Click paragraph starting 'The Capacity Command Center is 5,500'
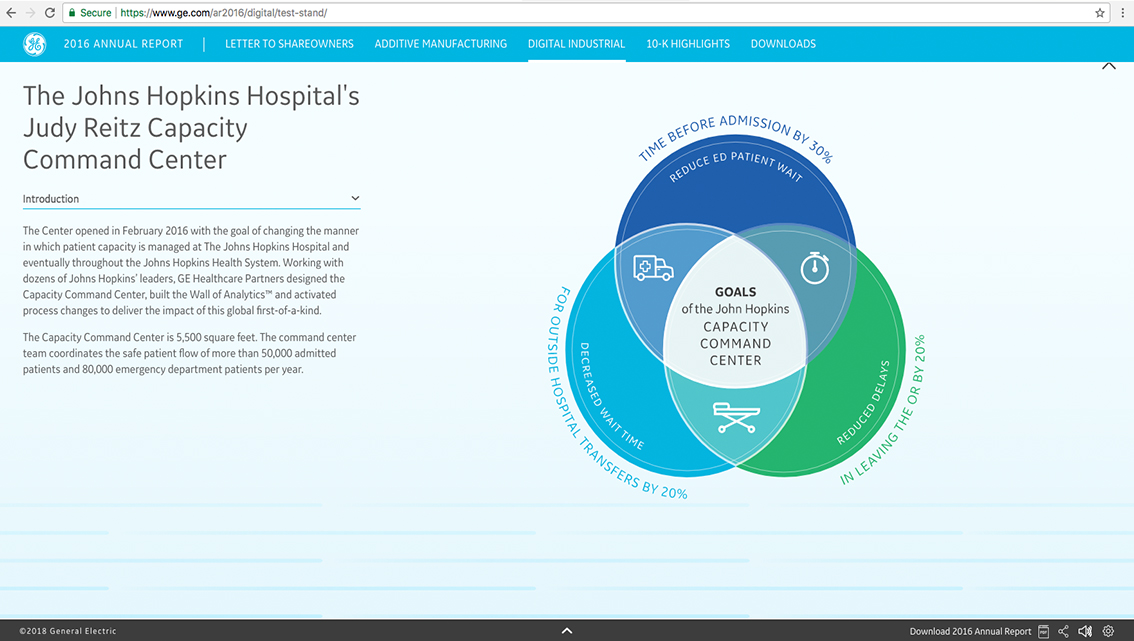Screen dimensions: 1134x641 point(189,353)
